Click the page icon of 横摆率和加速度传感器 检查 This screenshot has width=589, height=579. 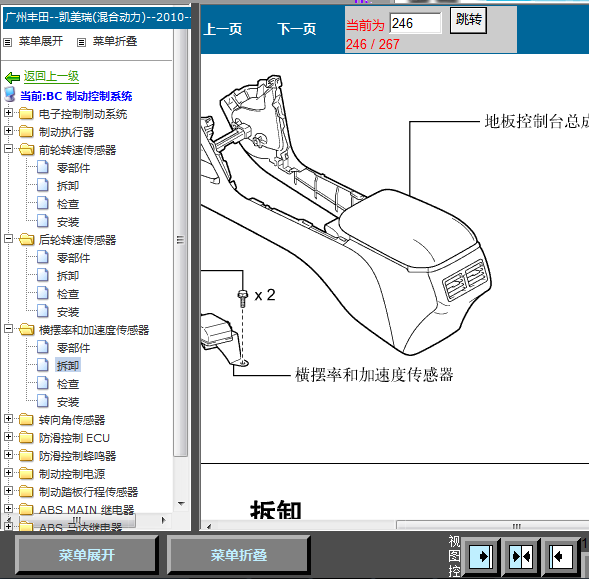(x=42, y=383)
